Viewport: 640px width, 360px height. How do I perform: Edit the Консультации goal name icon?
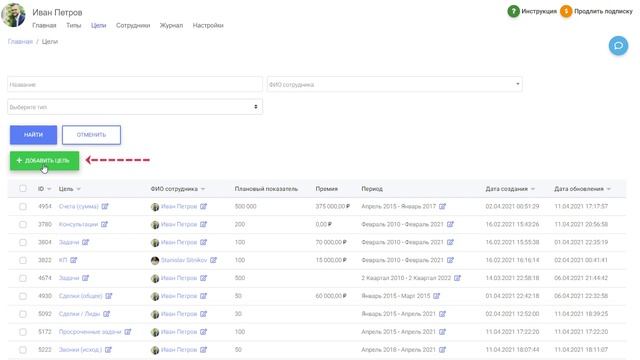point(104,224)
